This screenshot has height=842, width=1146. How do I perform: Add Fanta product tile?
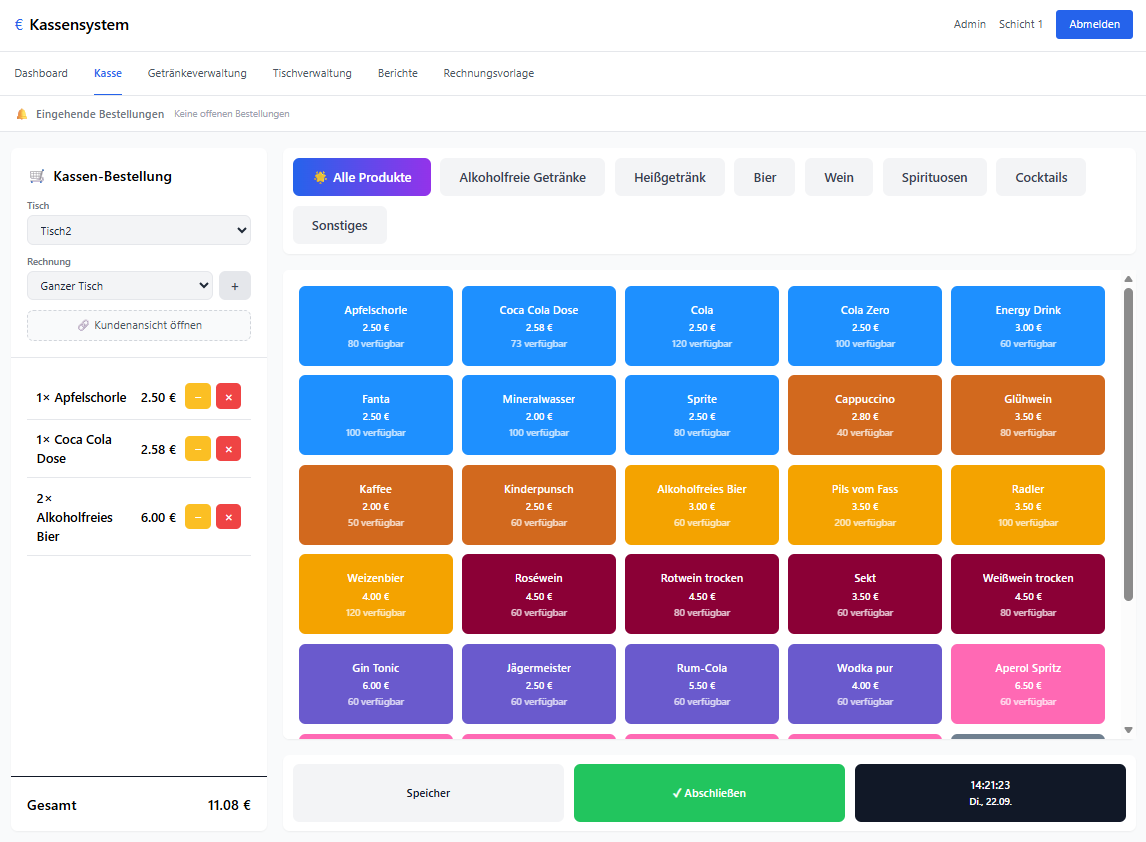click(376, 415)
